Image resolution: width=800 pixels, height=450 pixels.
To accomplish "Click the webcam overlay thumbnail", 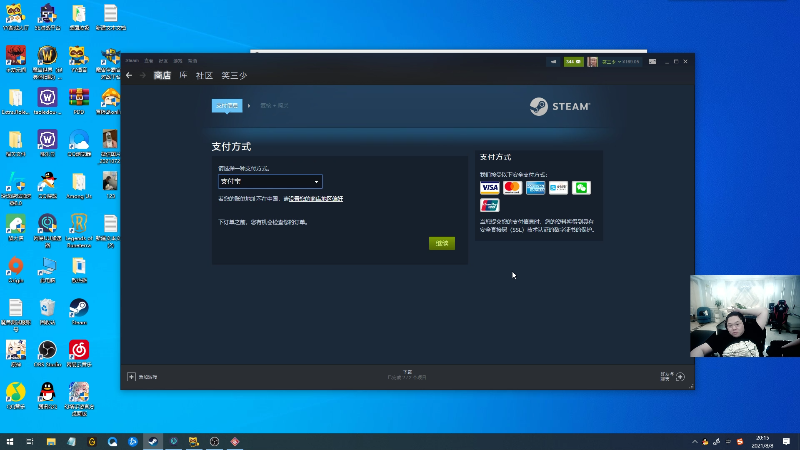I will point(744,316).
